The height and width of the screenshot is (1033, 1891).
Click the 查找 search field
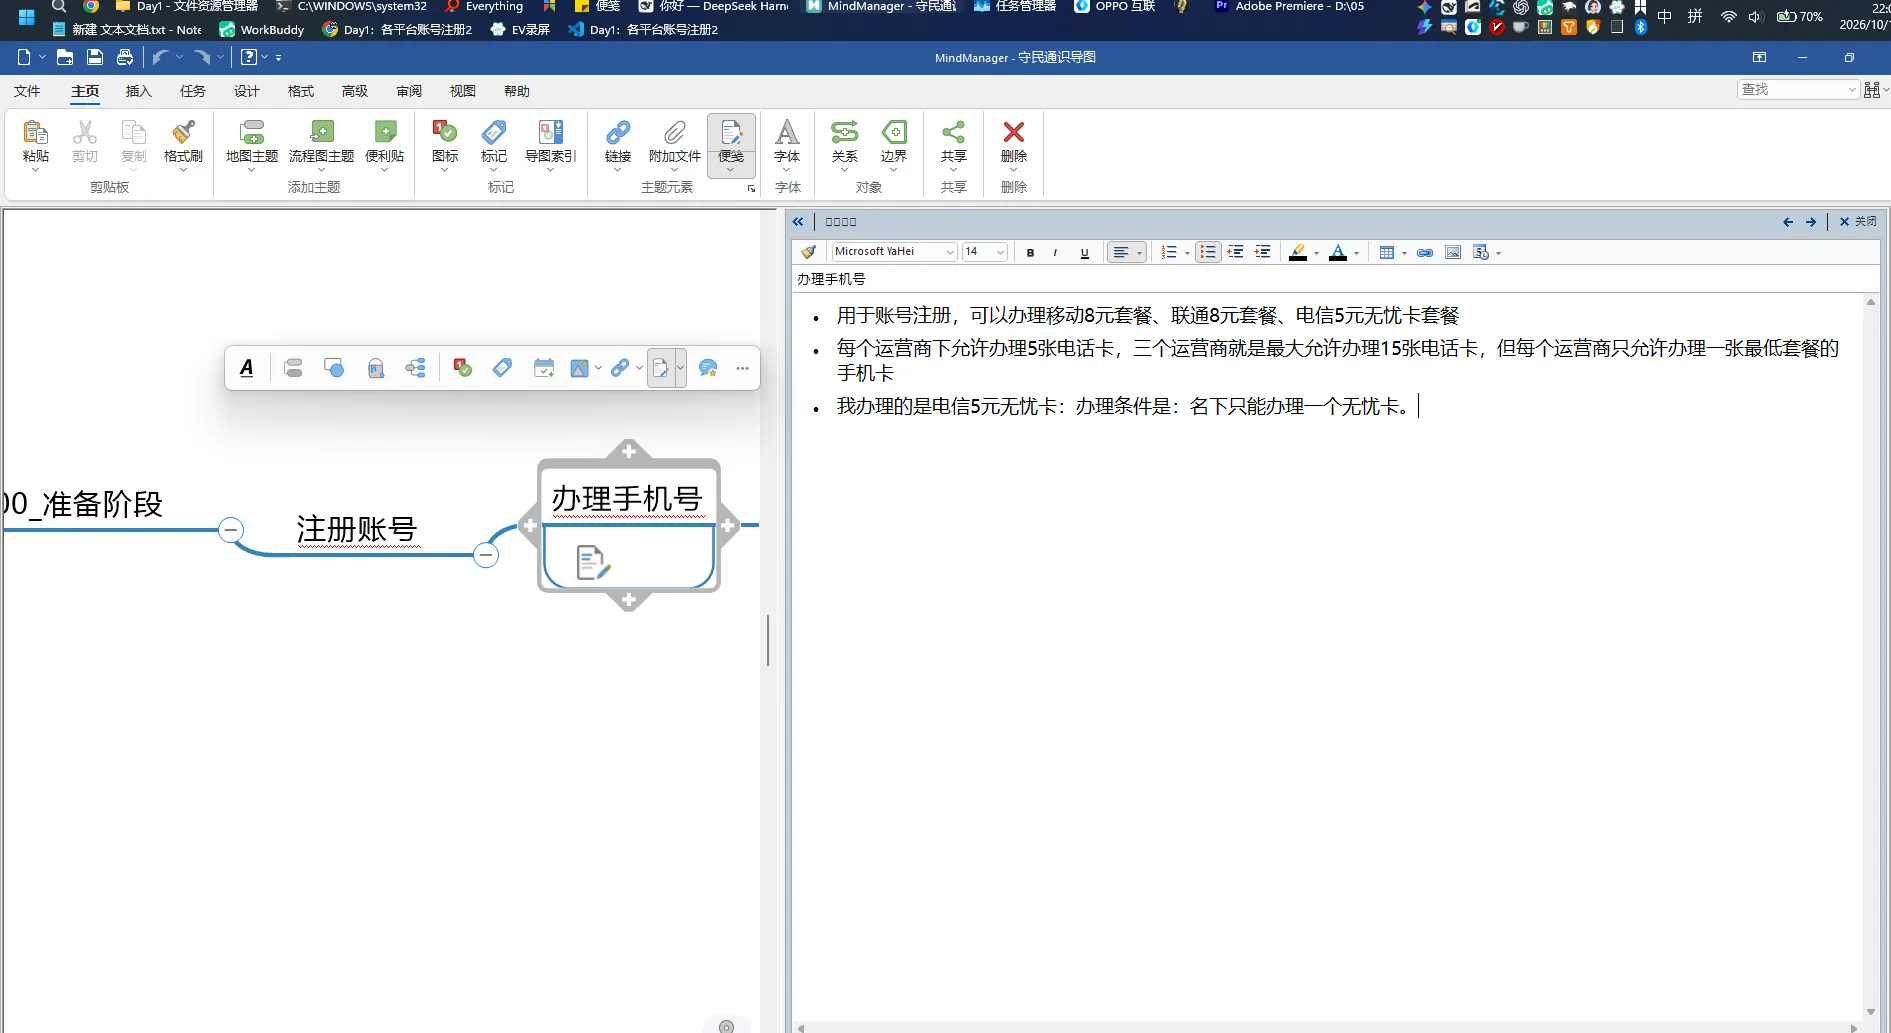pyautogui.click(x=1797, y=90)
